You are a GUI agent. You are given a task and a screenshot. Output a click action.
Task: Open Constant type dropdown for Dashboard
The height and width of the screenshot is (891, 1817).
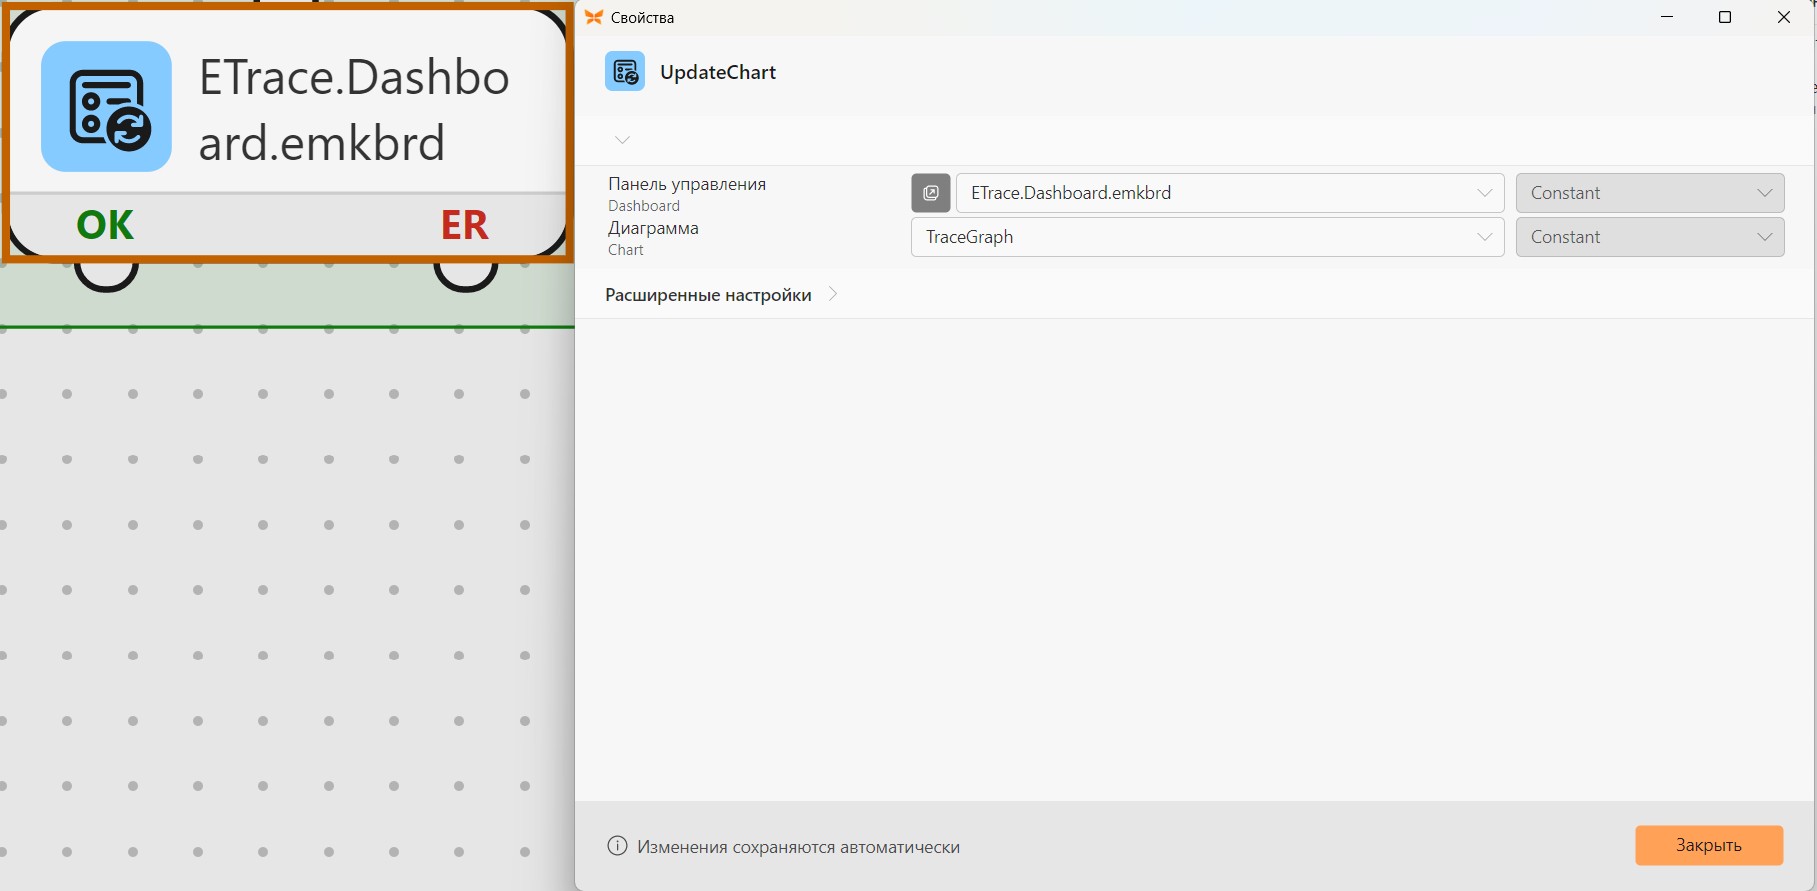1650,193
